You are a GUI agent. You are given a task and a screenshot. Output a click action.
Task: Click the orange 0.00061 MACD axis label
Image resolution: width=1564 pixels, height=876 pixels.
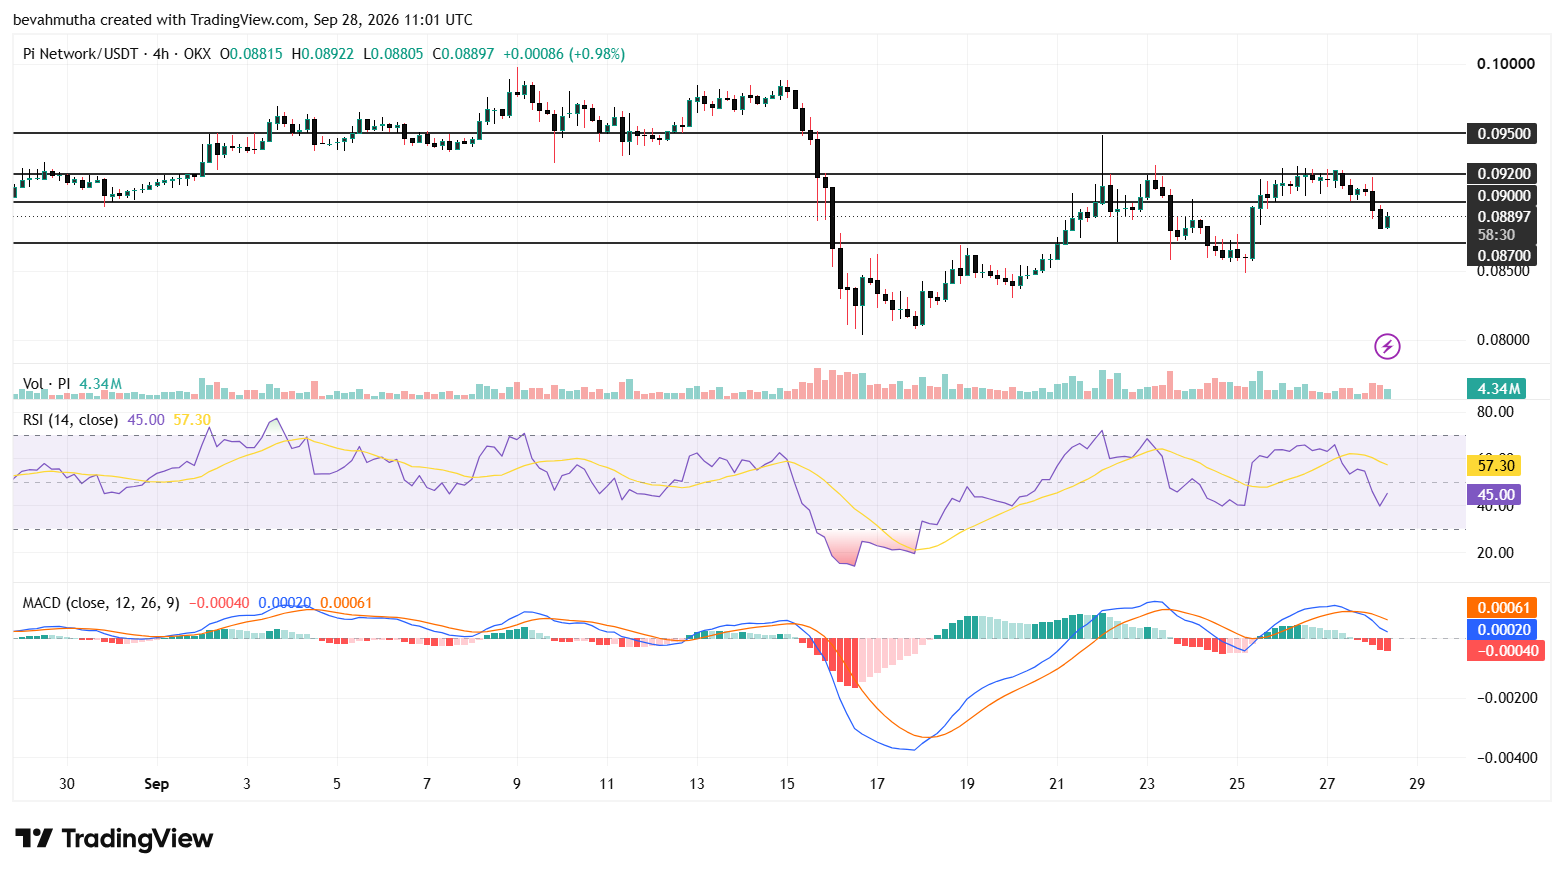click(x=1504, y=608)
